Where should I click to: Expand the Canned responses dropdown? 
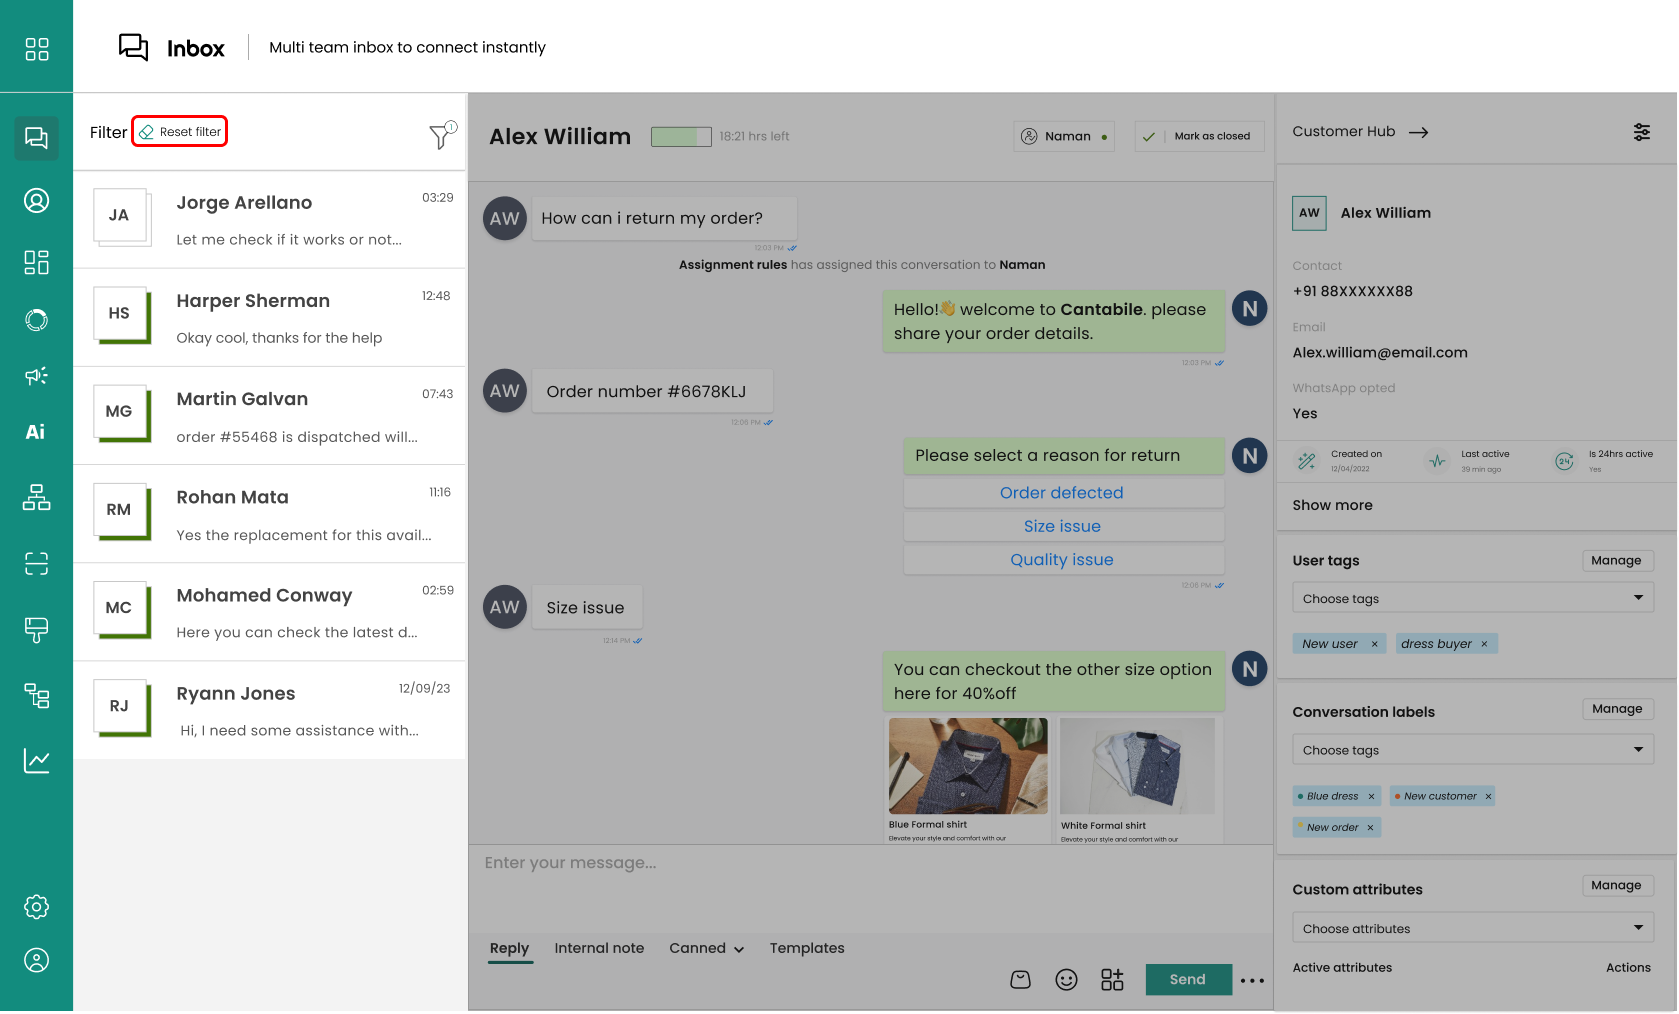coord(706,948)
